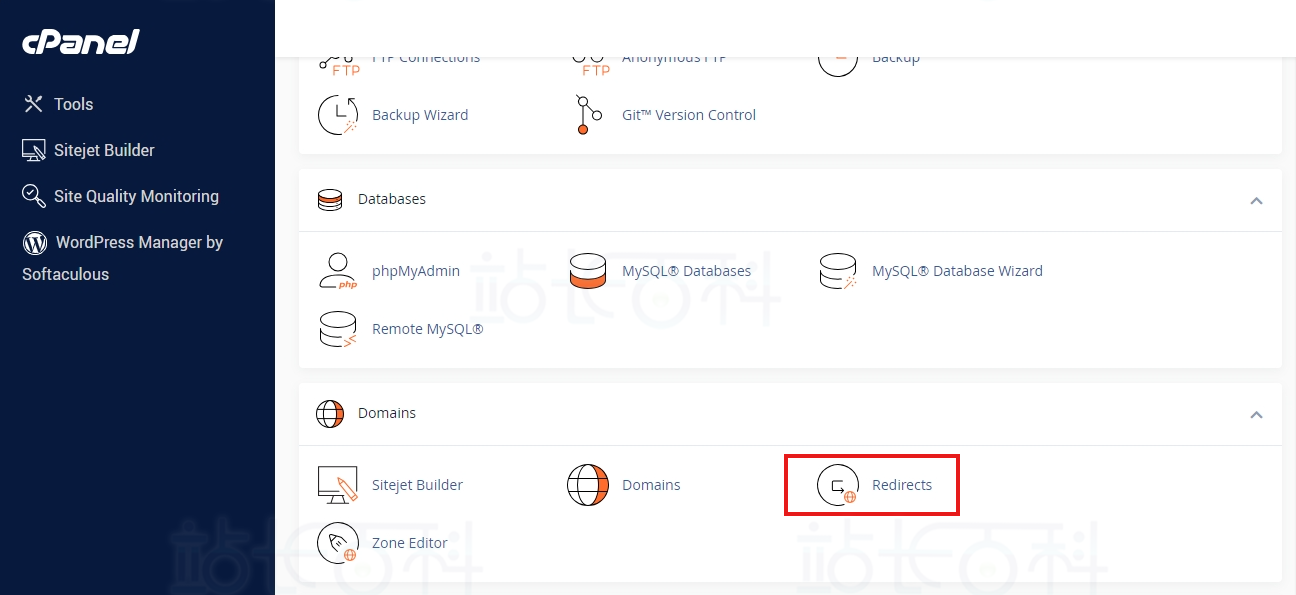Image resolution: width=1296 pixels, height=595 pixels.
Task: Open Sitejet Builder link under Domains
Action: point(417,485)
